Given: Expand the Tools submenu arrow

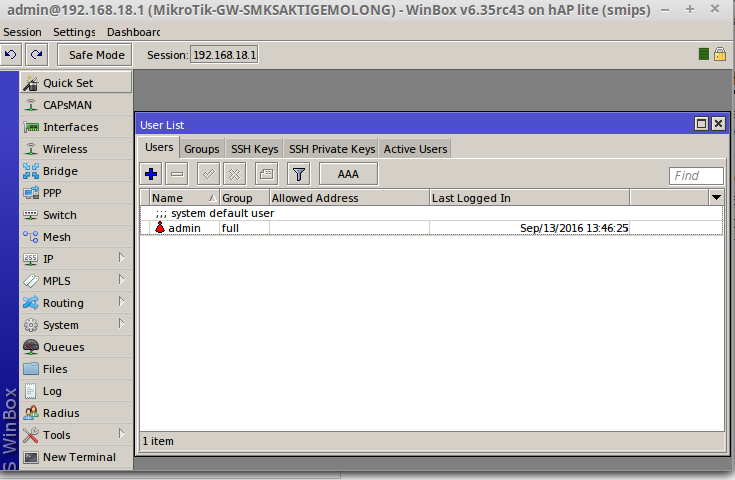Looking at the screenshot, I should point(121,434).
